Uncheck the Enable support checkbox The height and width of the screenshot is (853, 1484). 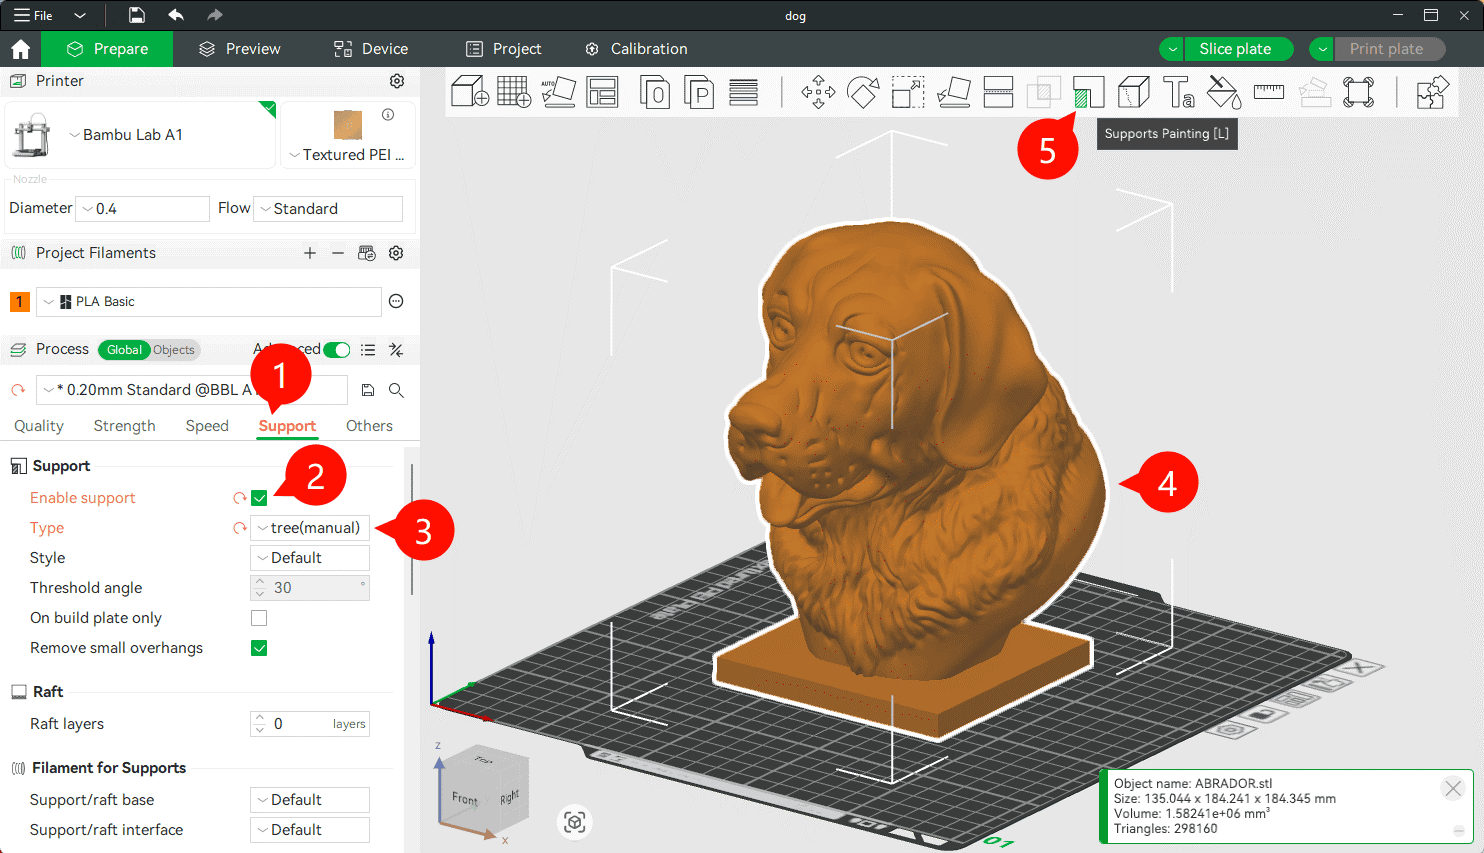pos(259,498)
